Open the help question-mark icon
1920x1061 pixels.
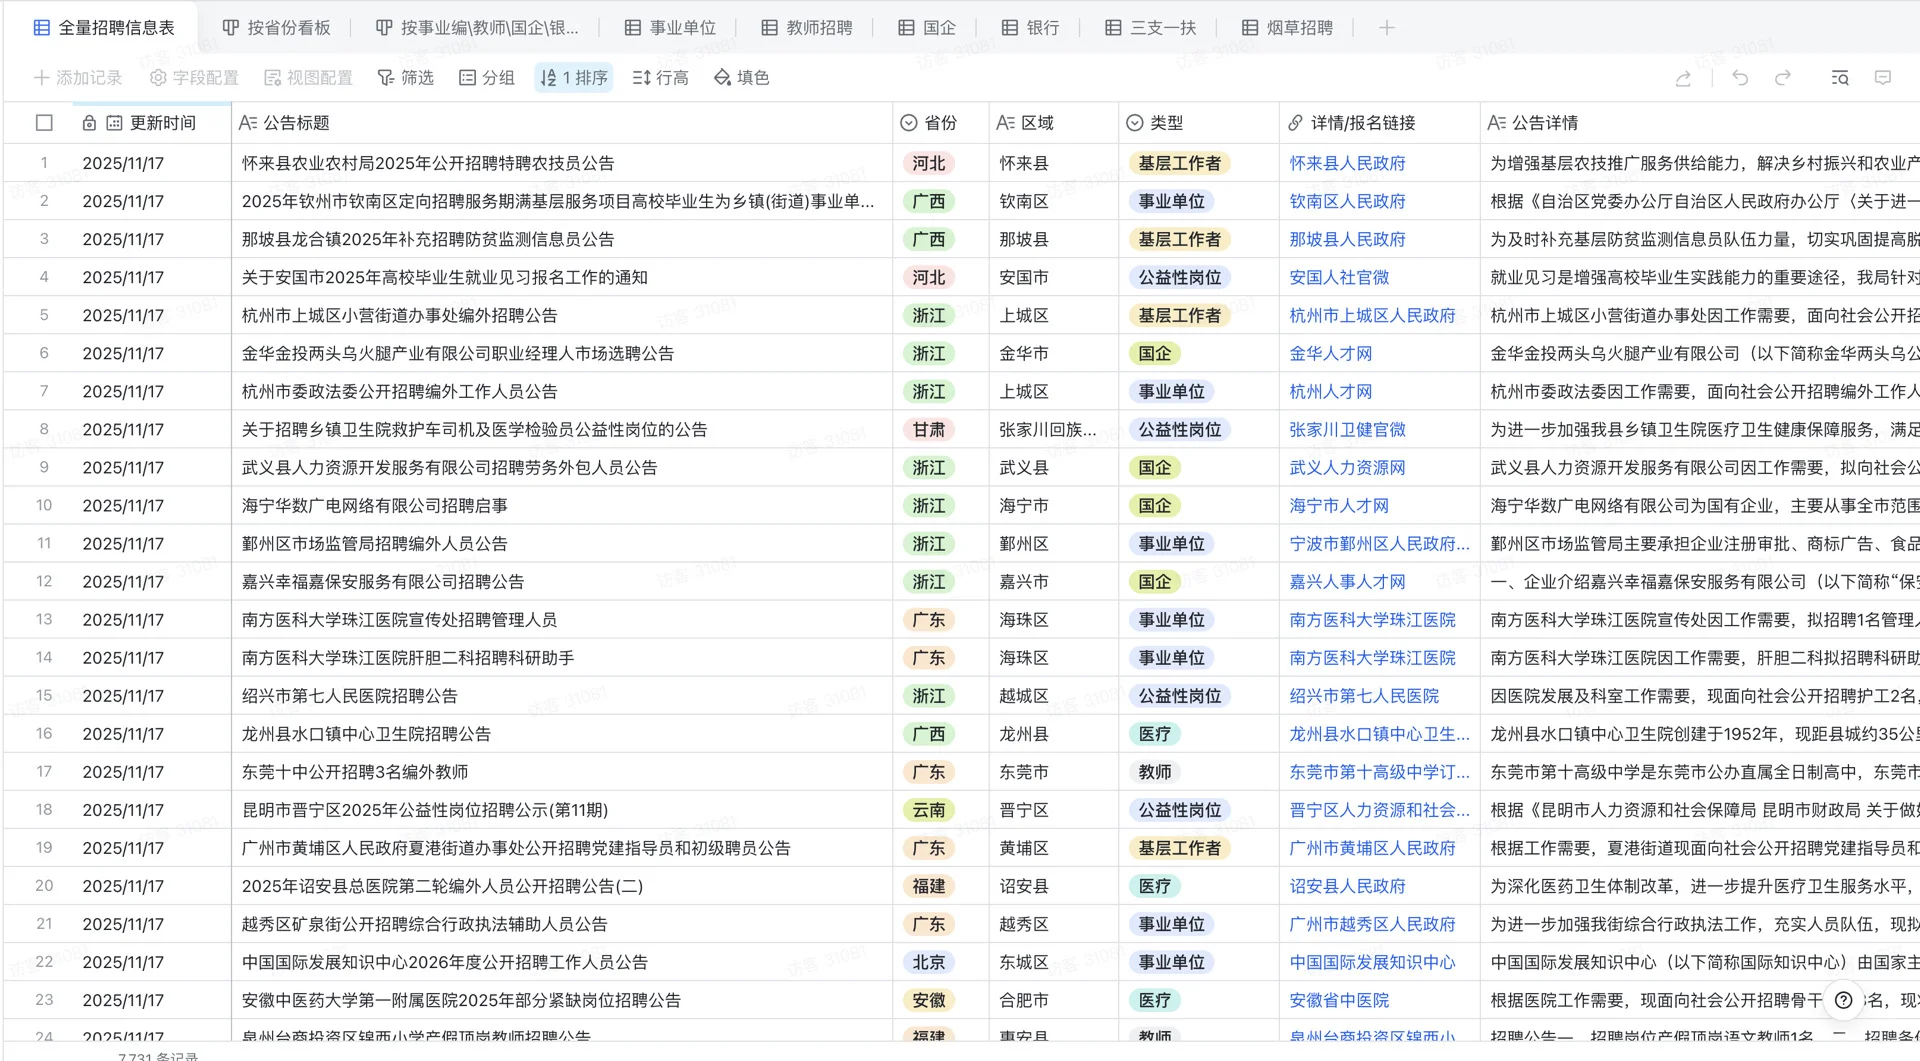pos(1845,1000)
